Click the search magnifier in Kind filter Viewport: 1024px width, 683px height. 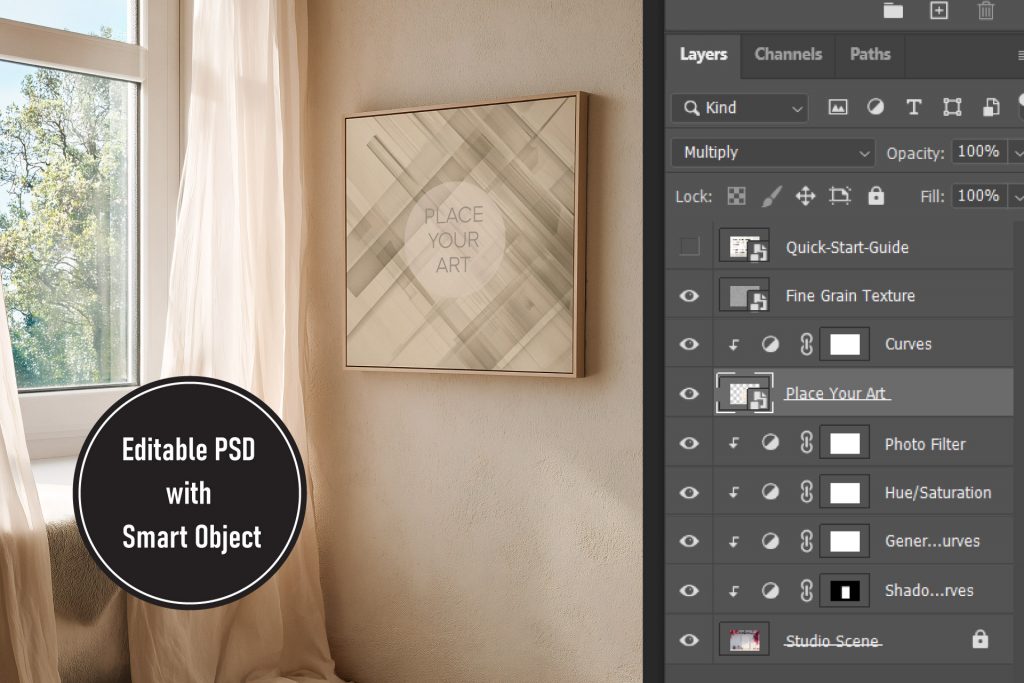point(692,108)
